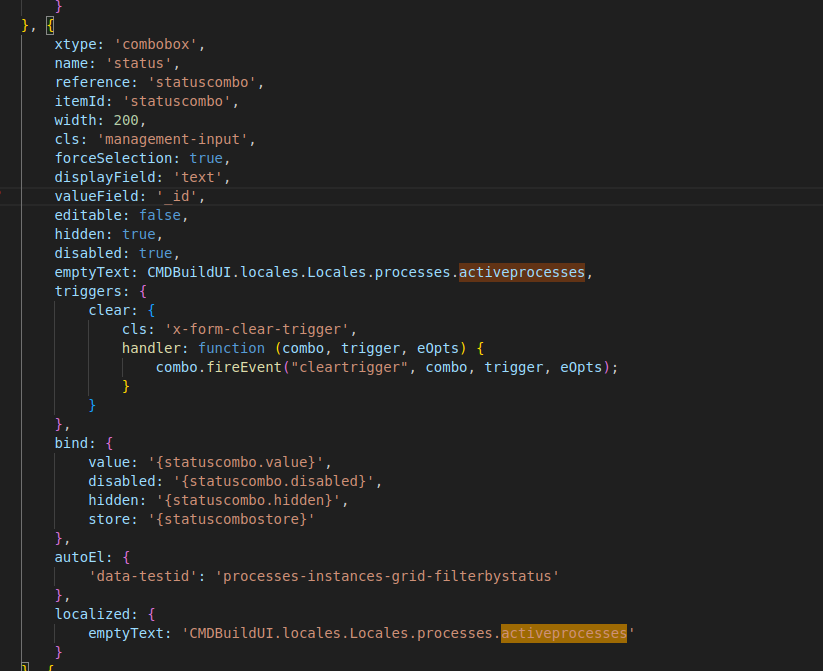Screen dimensions: 823x671
Task: Click the '{statuscombostore}' store binding
Action: (231, 519)
